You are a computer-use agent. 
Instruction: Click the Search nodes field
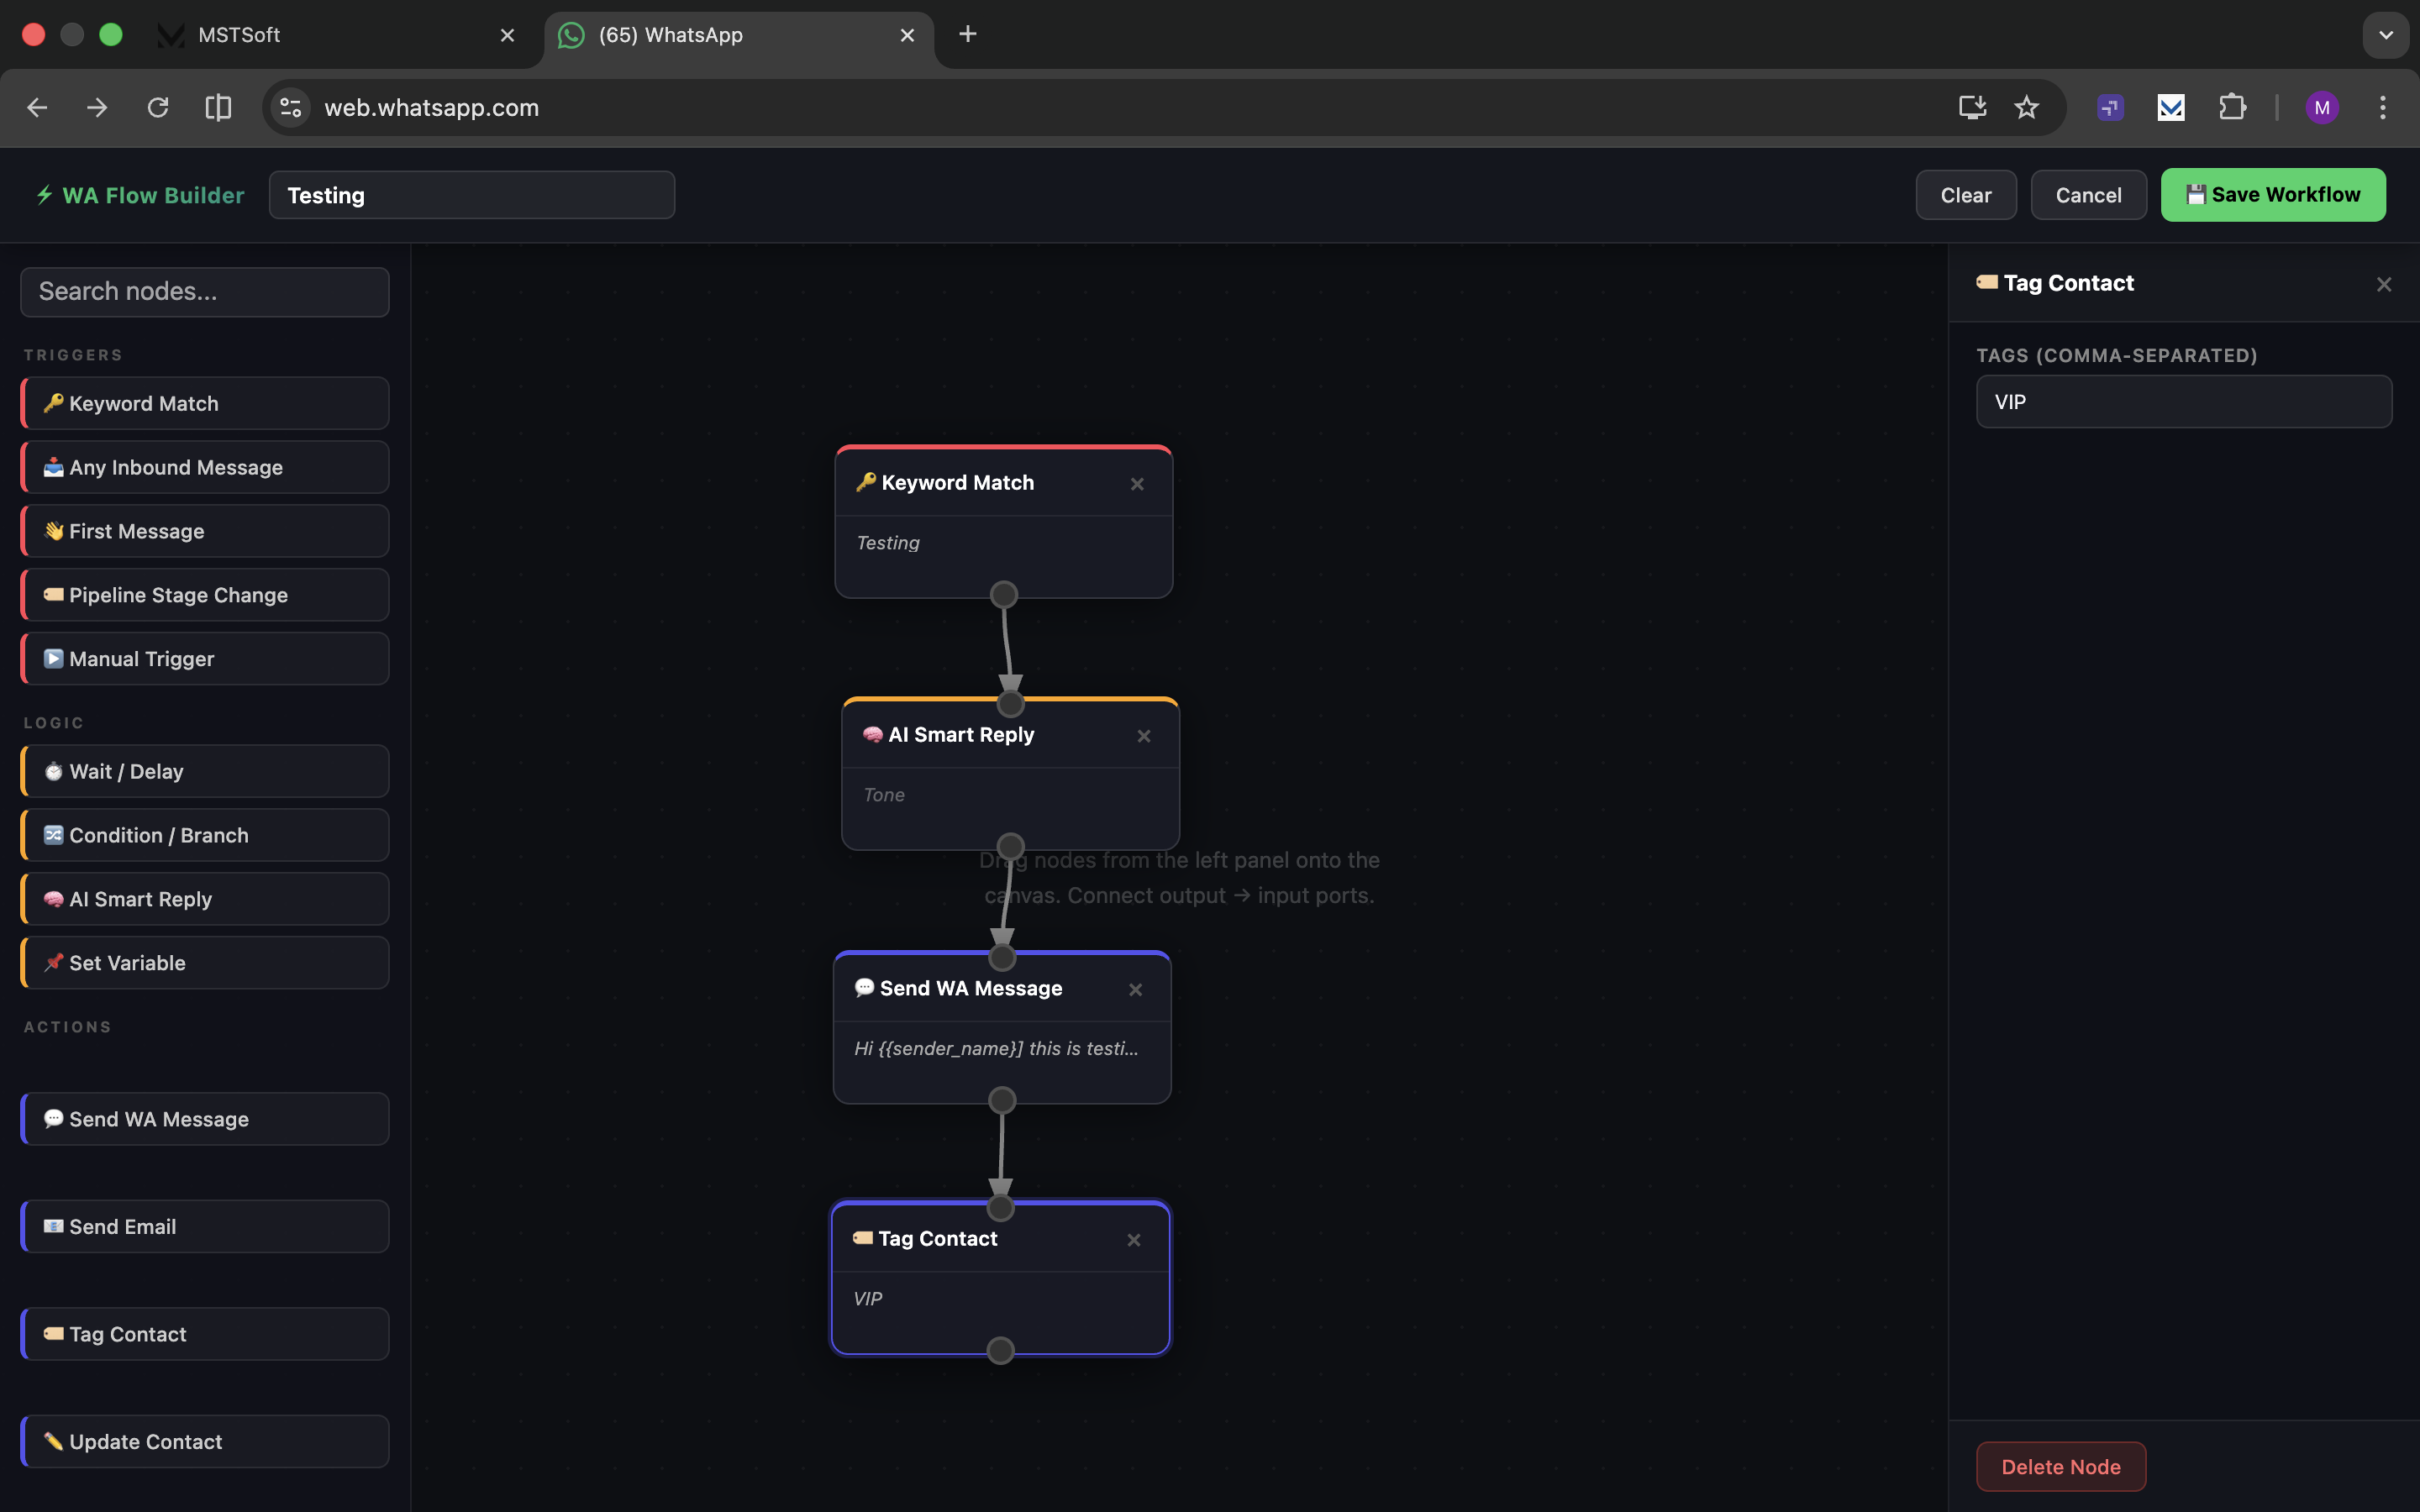point(205,292)
